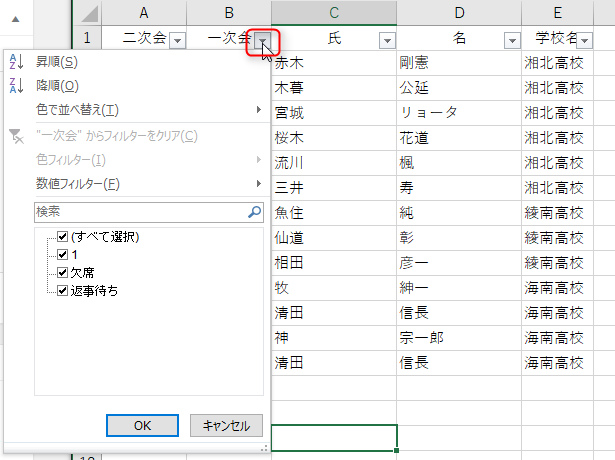Uncheck the 欠席 filter checkbox
Screen dimensions: 615x460
63,273
